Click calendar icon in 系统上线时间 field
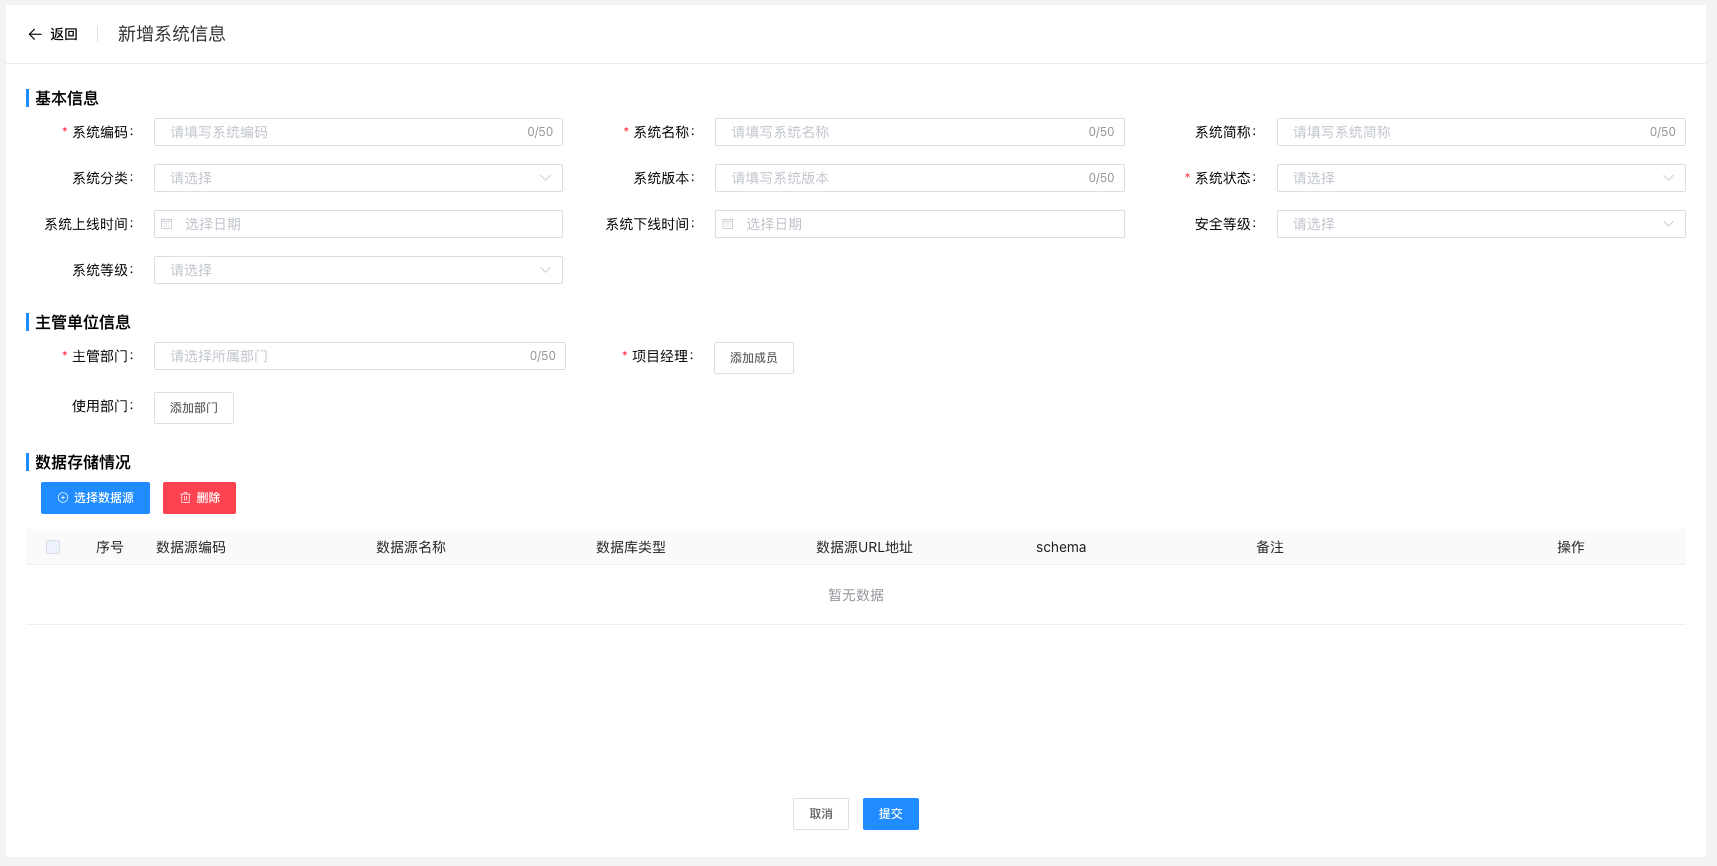The width and height of the screenshot is (1717, 866). point(167,224)
